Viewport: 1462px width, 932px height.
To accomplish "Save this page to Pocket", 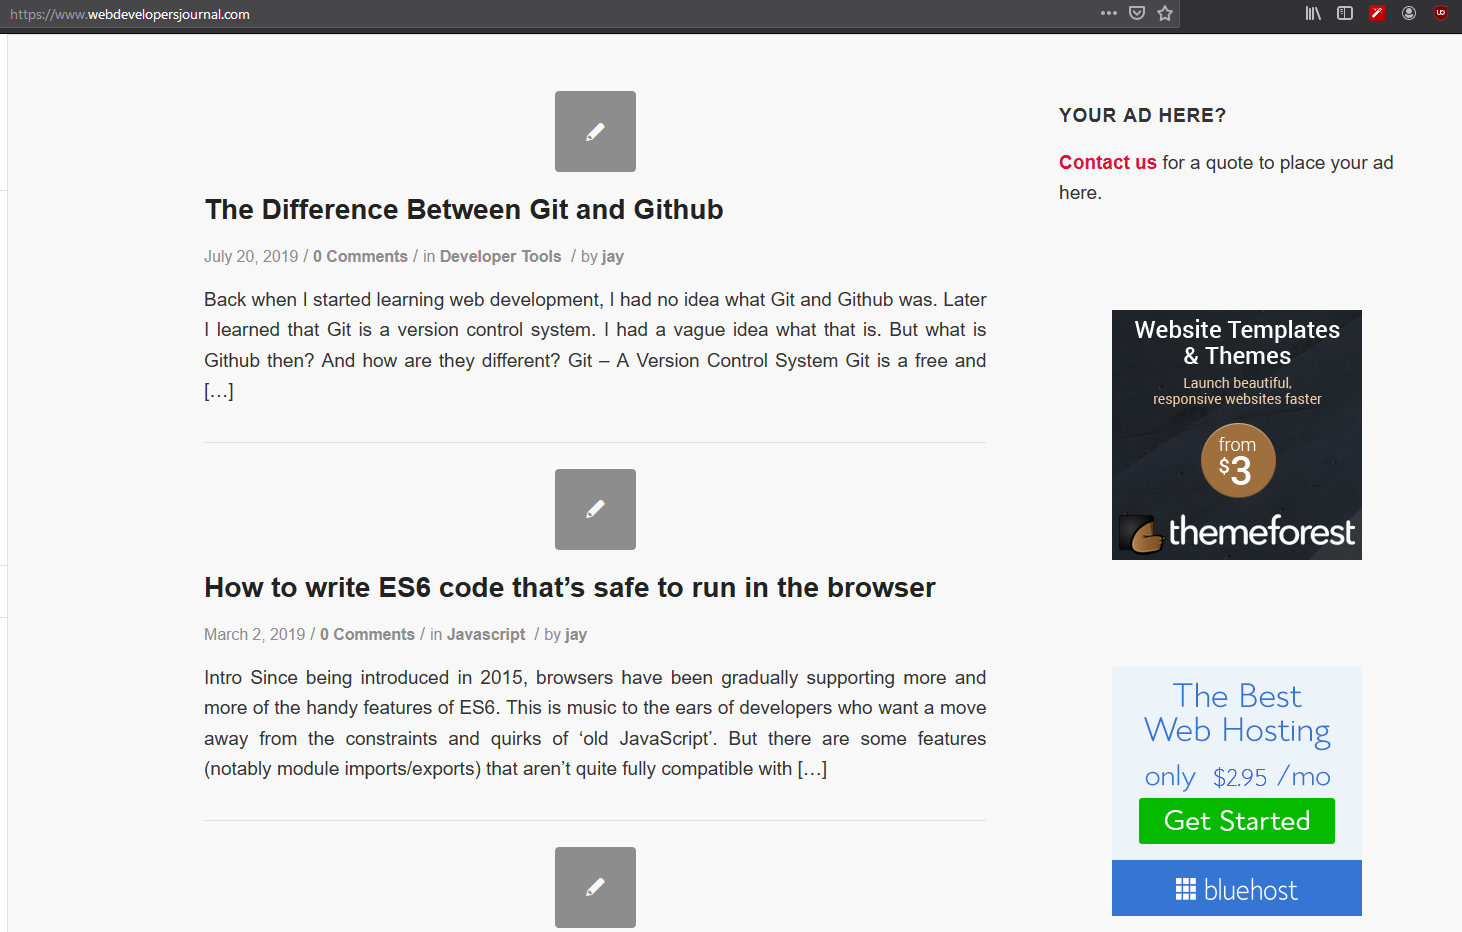I will [1136, 13].
